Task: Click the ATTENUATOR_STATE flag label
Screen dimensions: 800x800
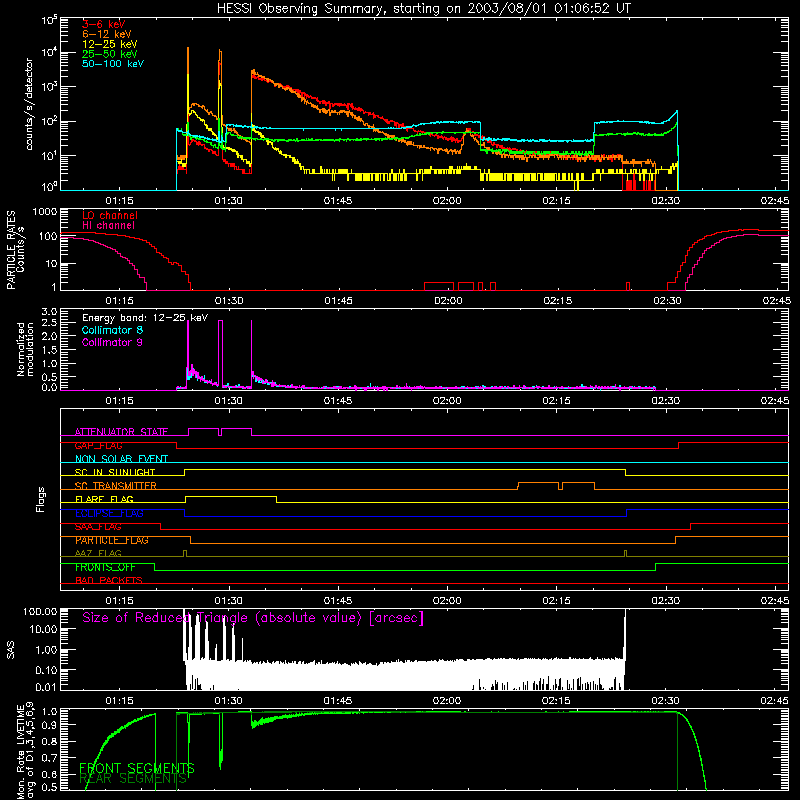Action: point(121,432)
